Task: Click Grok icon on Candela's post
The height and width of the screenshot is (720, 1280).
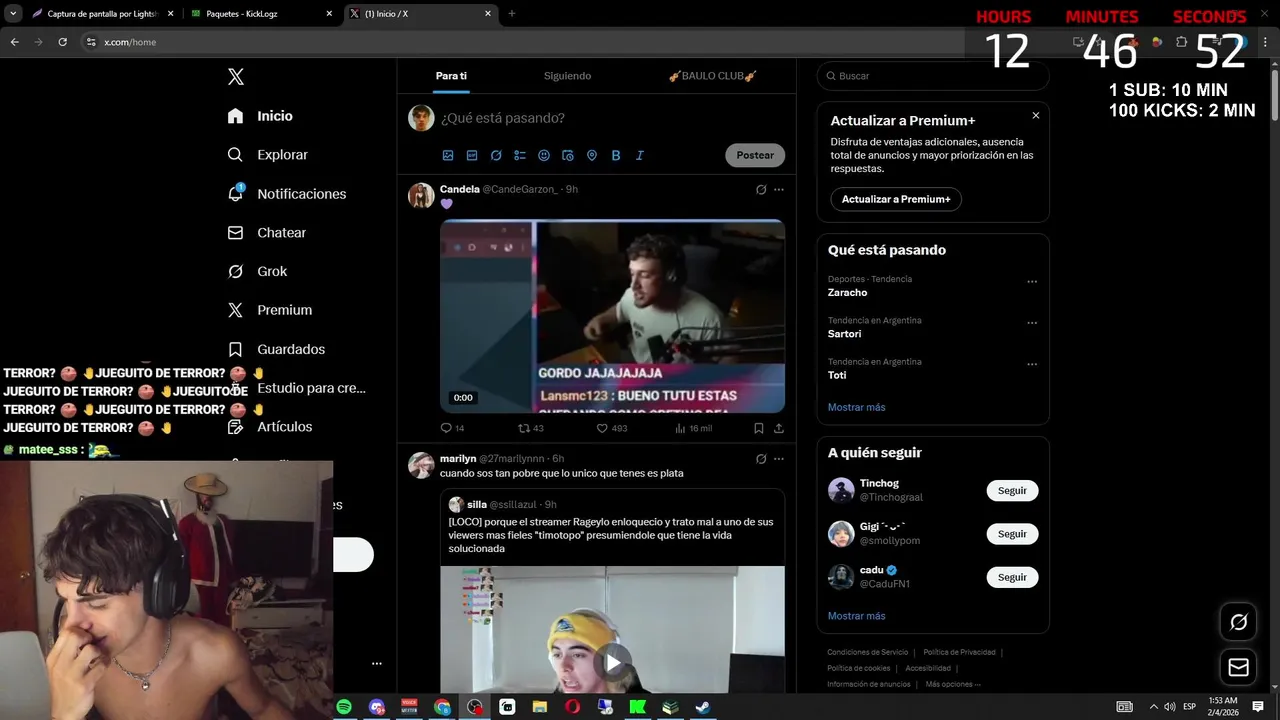Action: (x=761, y=189)
